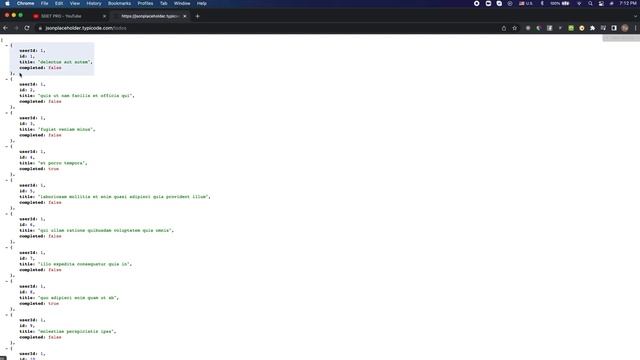Image resolution: width=640 pixels, height=360 pixels.
Task: Click the true value under quo adipisci enim
Action: (x=53, y=303)
